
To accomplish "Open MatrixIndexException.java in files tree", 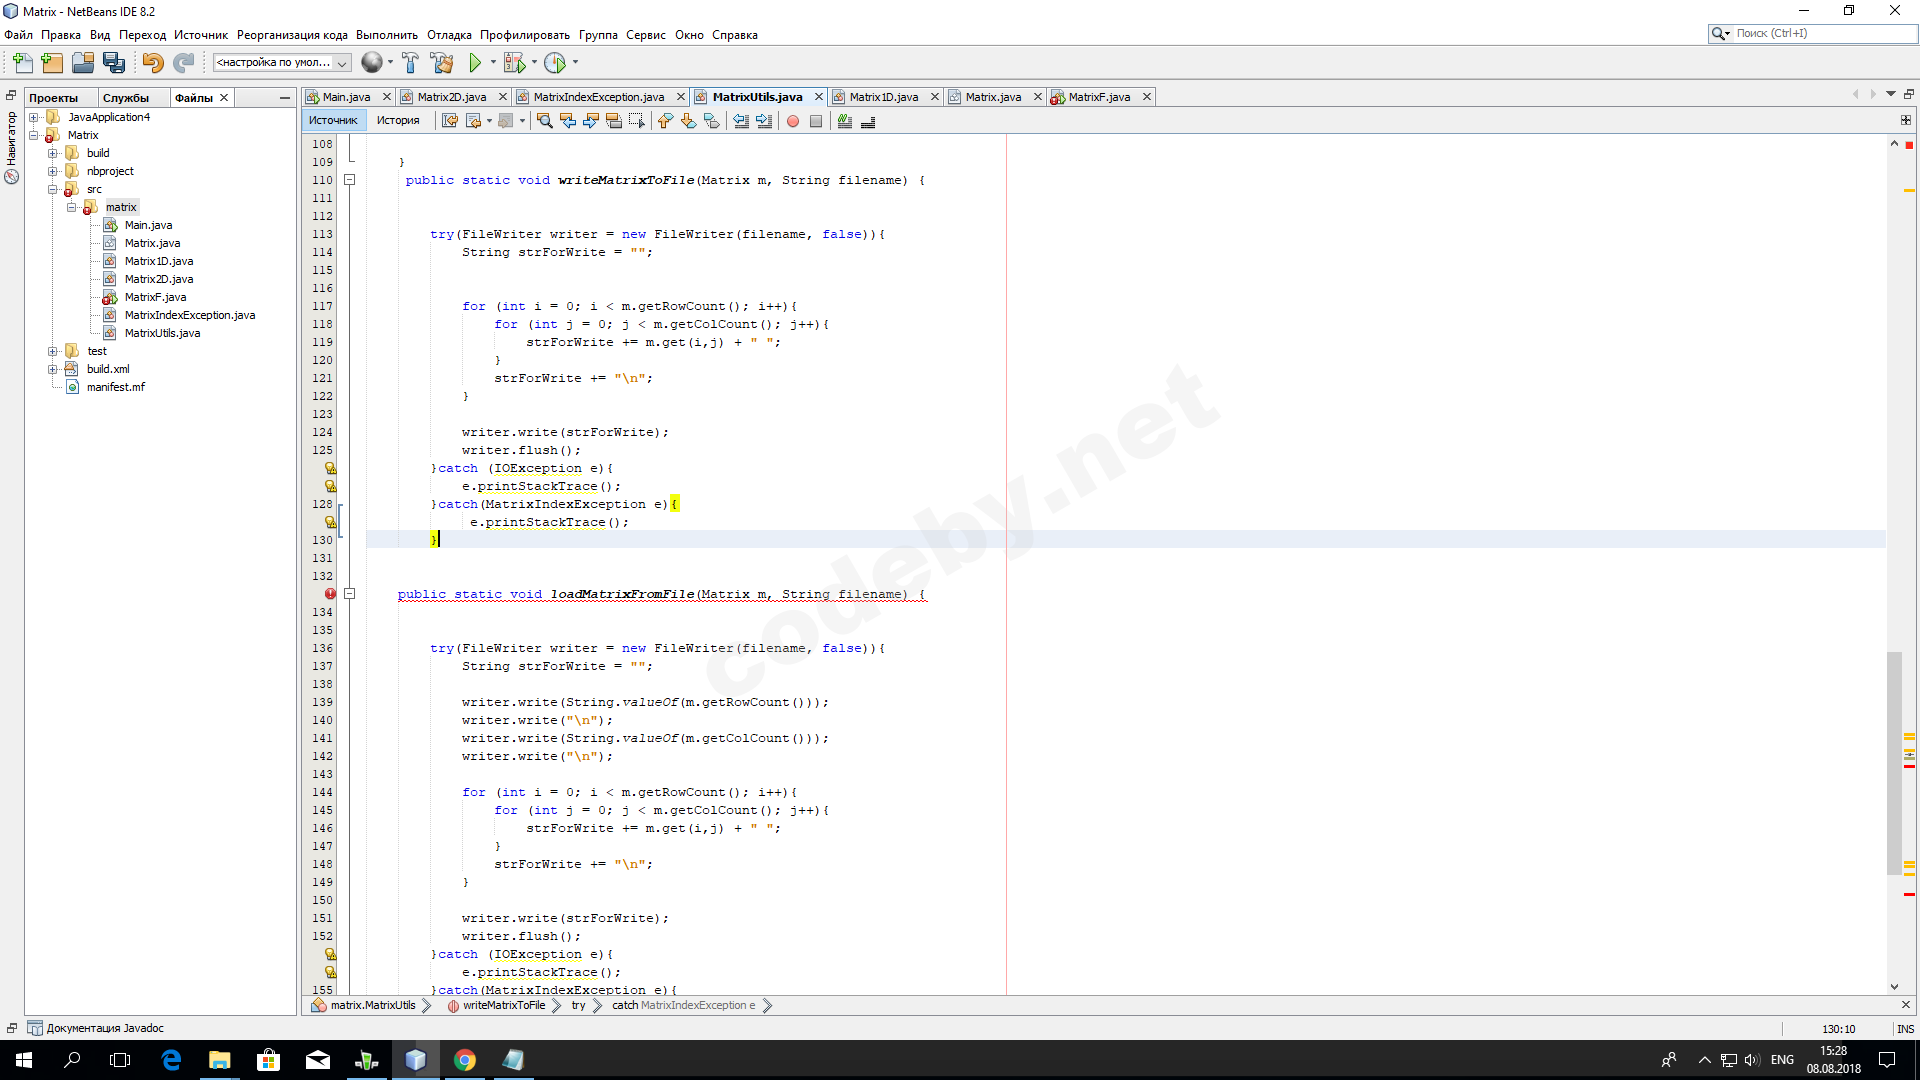I will click(x=189, y=315).
